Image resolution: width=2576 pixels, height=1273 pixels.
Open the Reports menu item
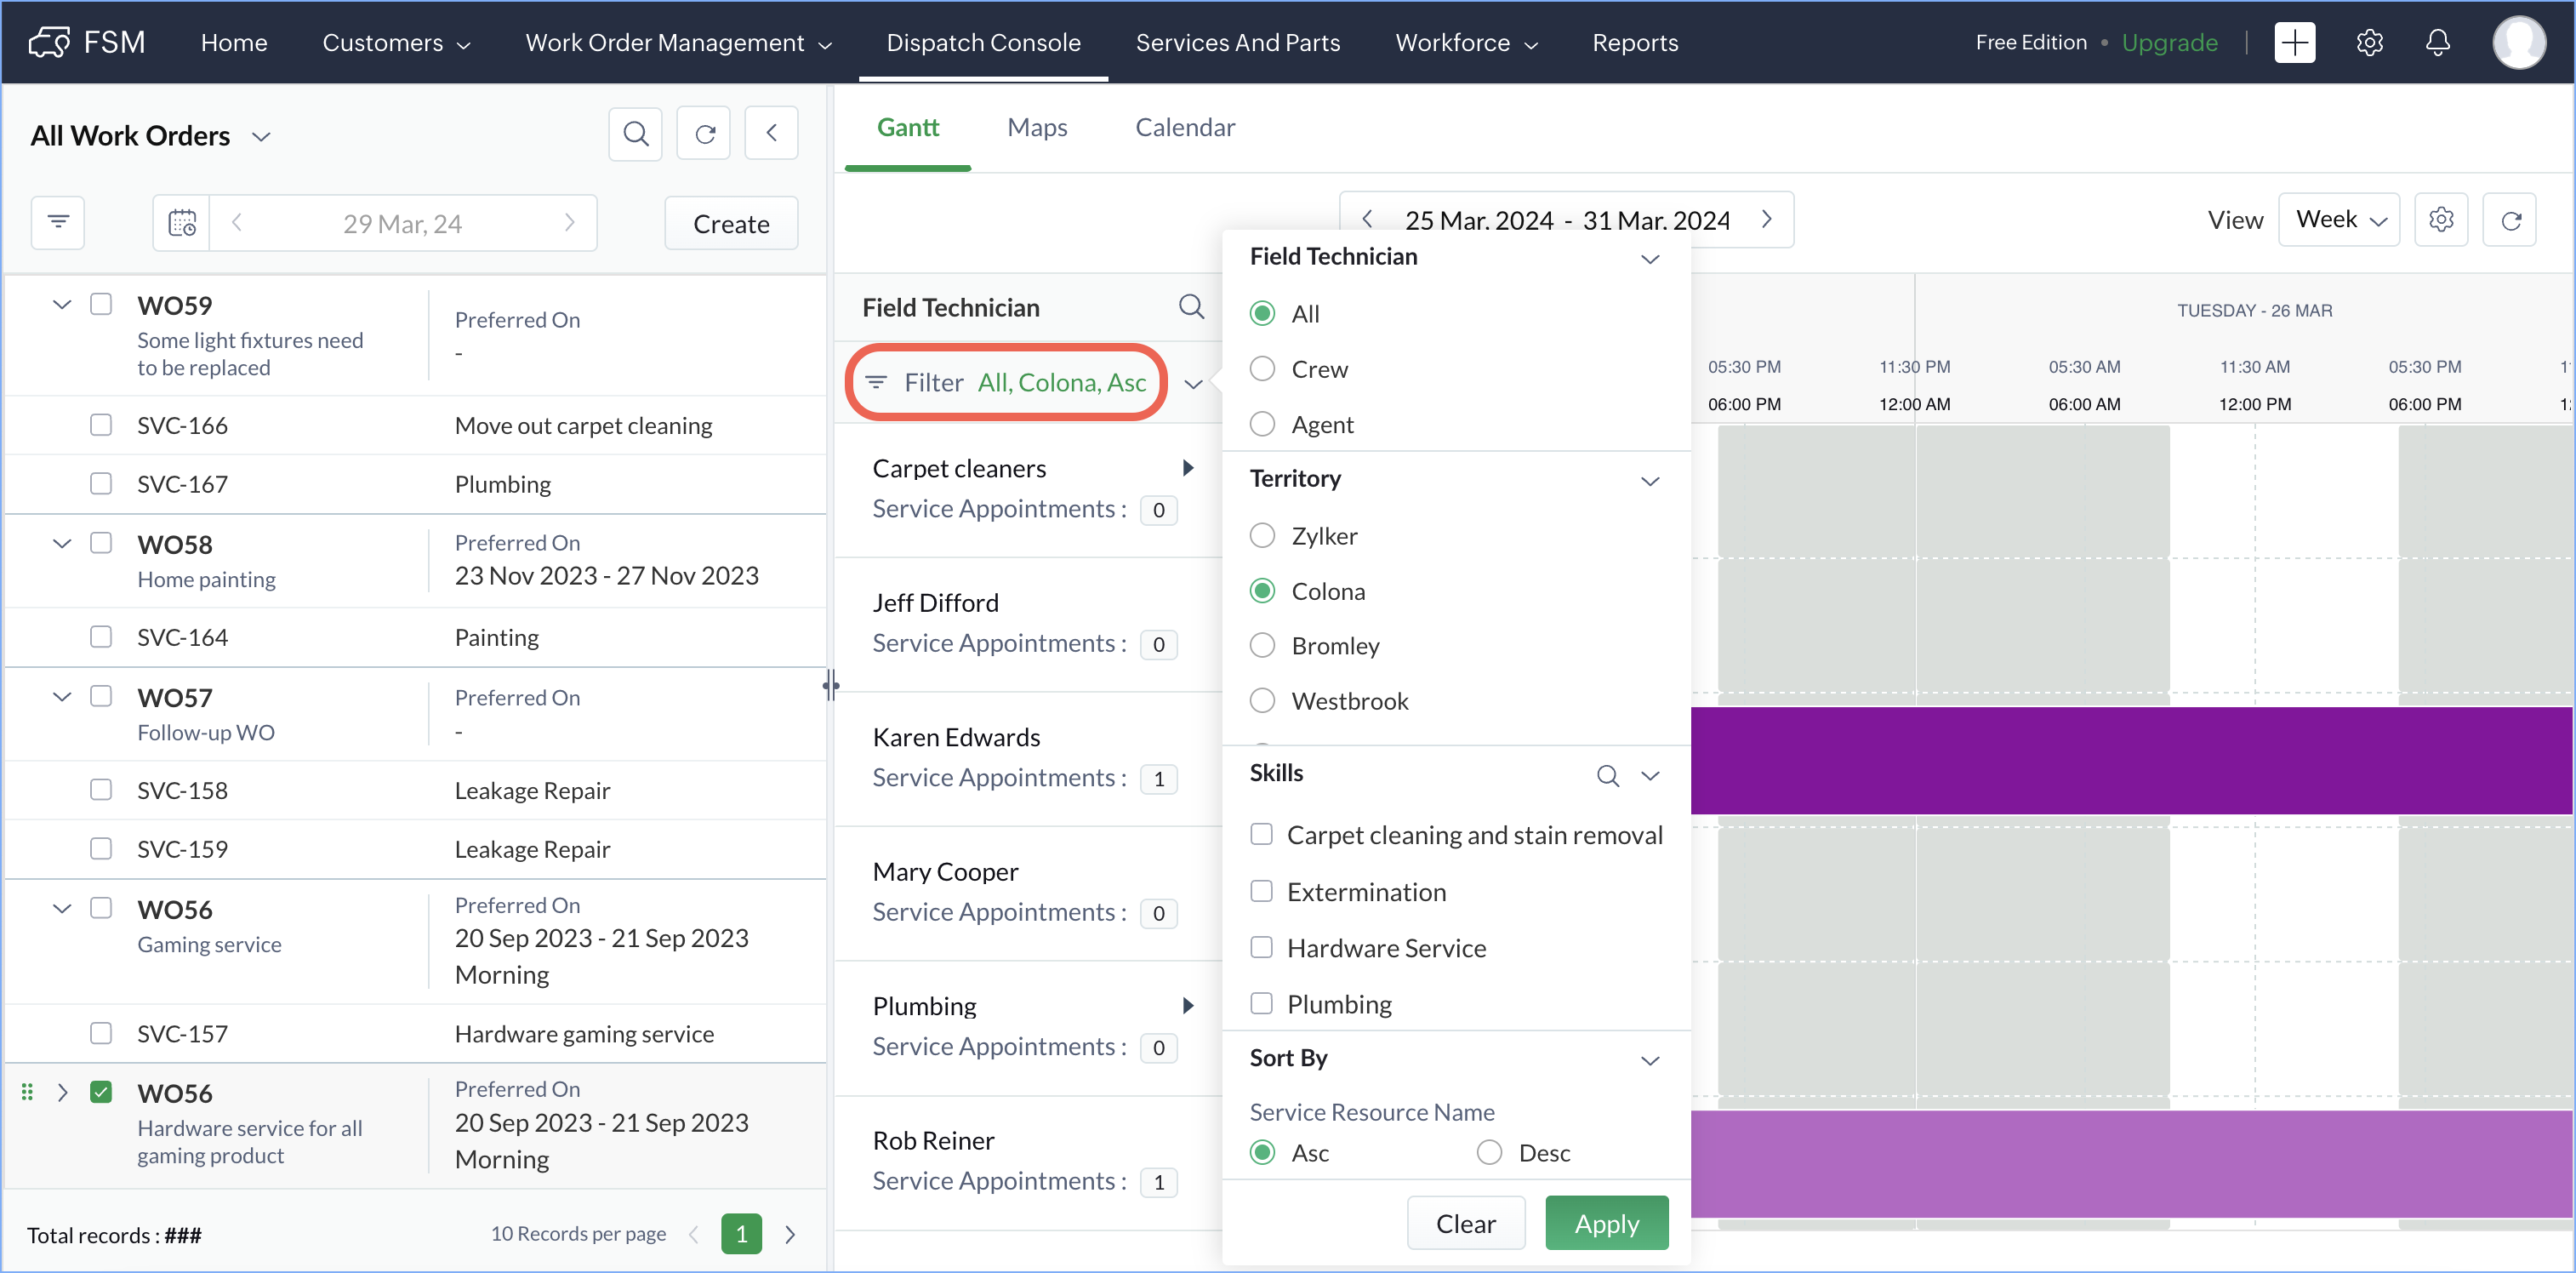pyautogui.click(x=1634, y=42)
